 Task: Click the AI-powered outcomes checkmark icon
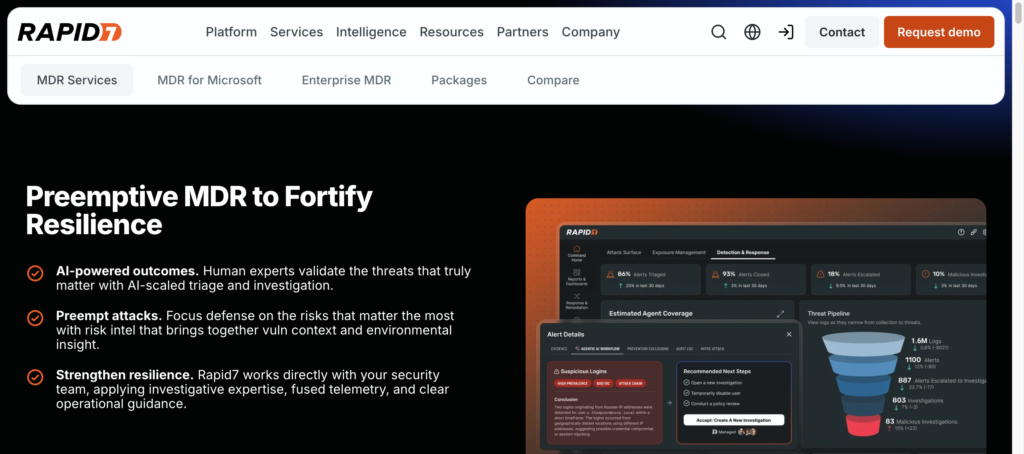35,273
